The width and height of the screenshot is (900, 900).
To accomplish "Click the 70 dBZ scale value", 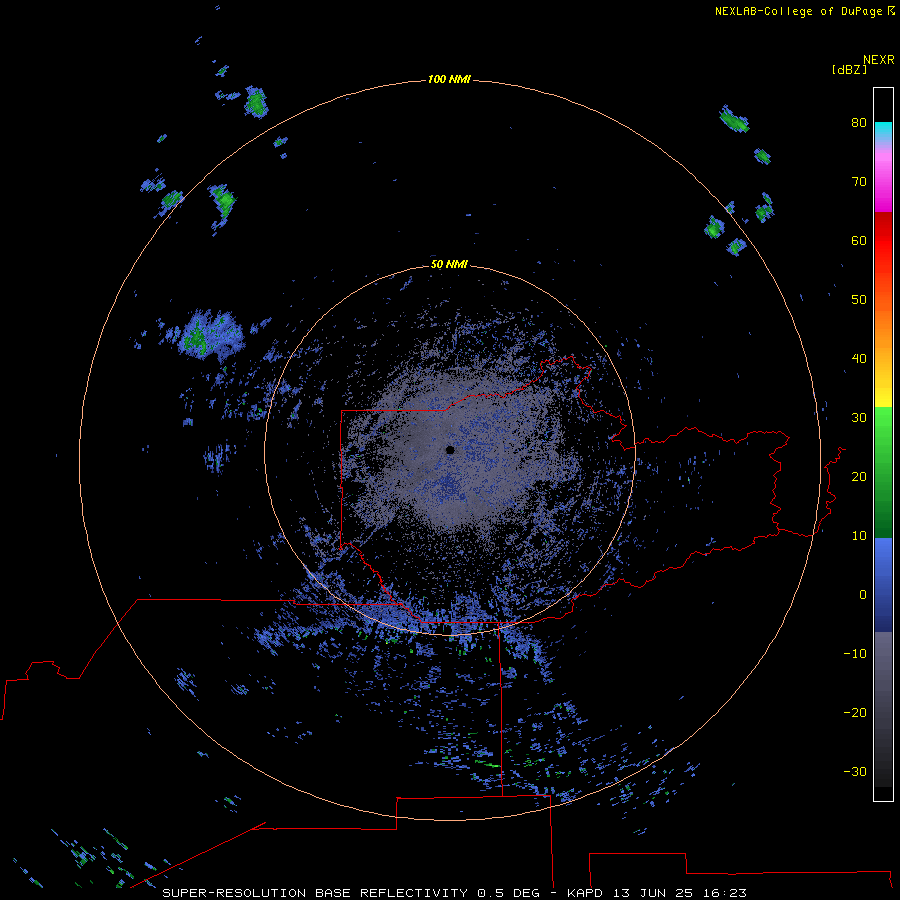I will click(859, 181).
